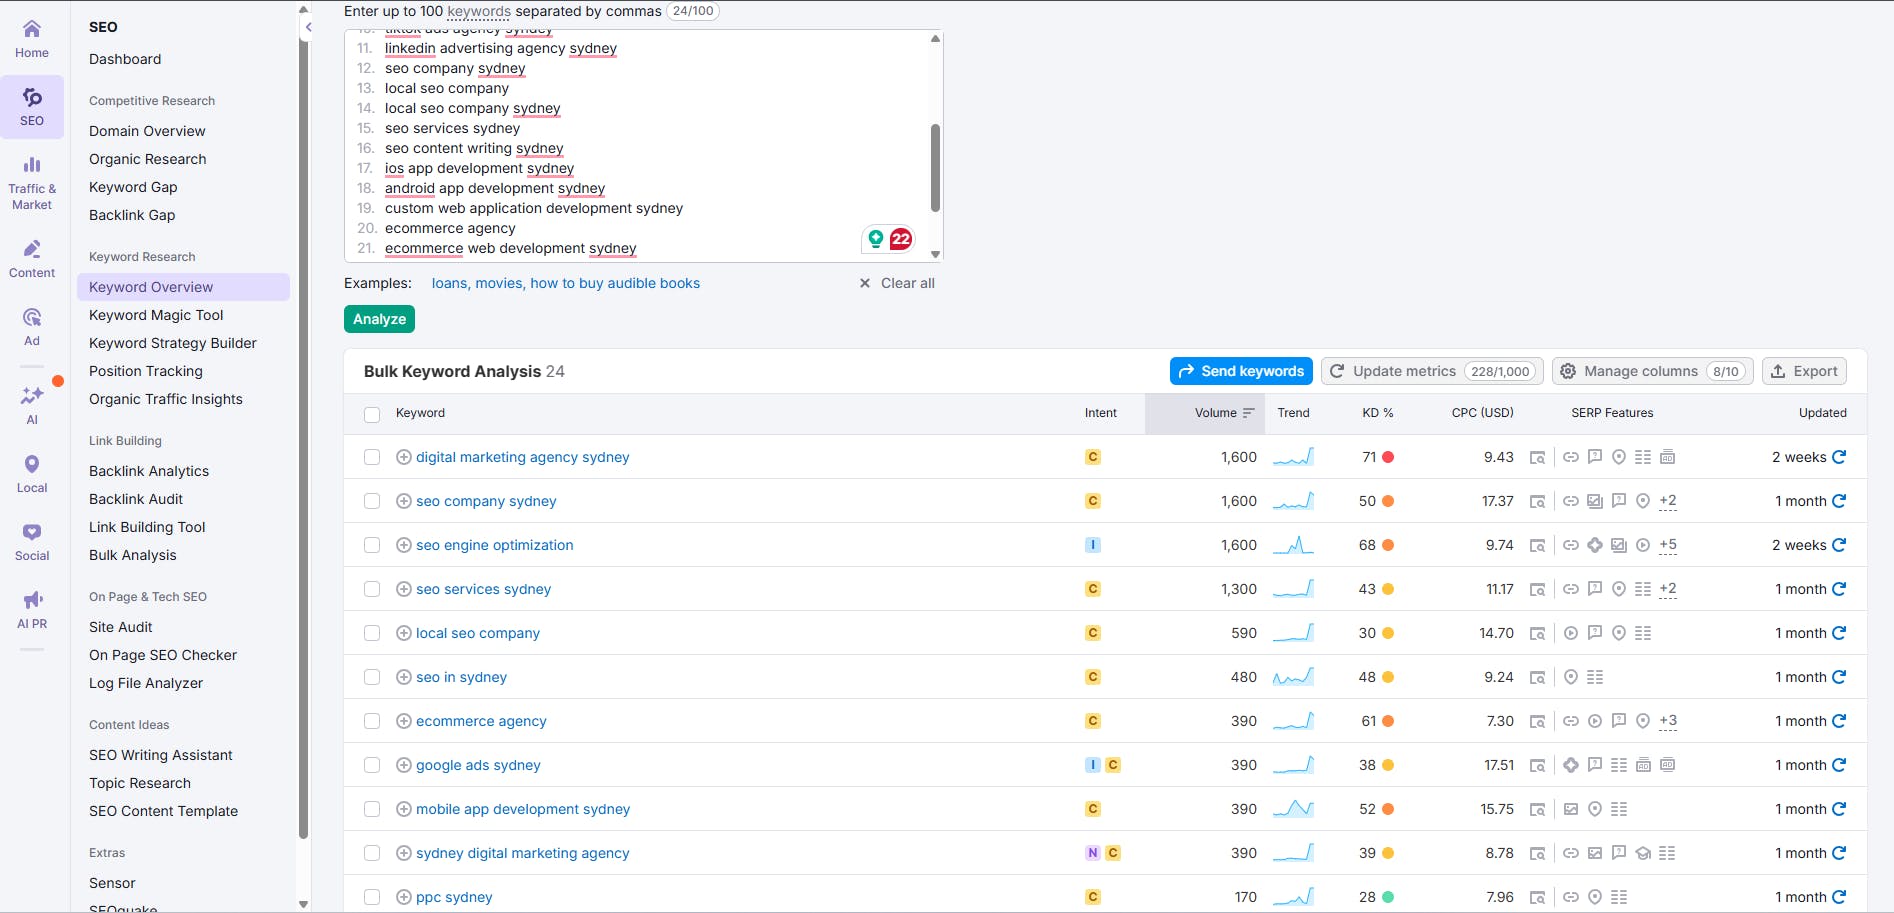The width and height of the screenshot is (1894, 913).
Task: Expand +2 SERP features for seo company sydney
Action: [x=1667, y=501]
